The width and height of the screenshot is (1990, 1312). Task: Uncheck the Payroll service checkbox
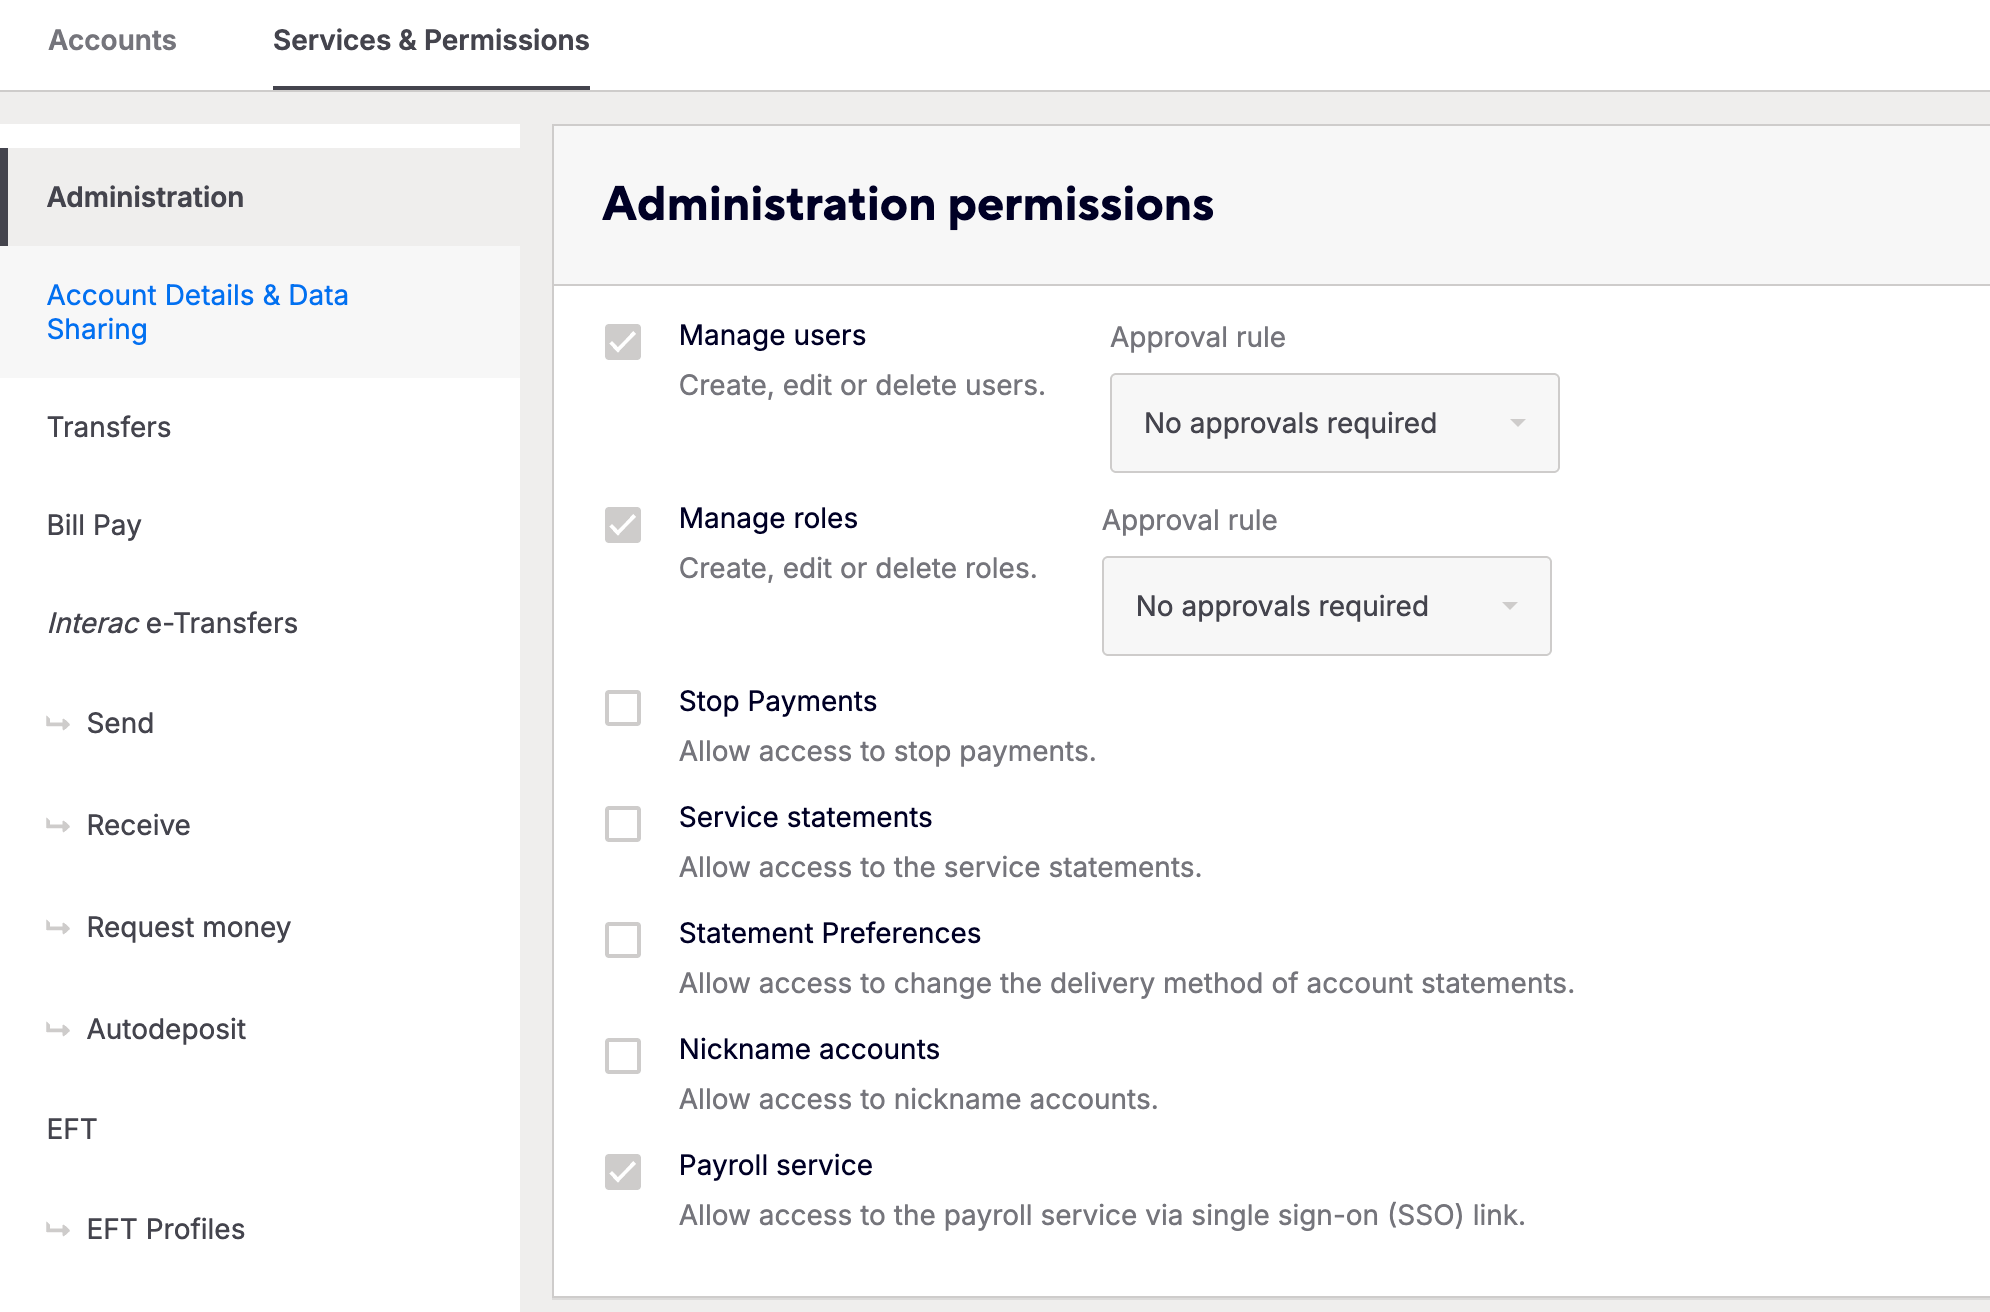pyautogui.click(x=623, y=1172)
